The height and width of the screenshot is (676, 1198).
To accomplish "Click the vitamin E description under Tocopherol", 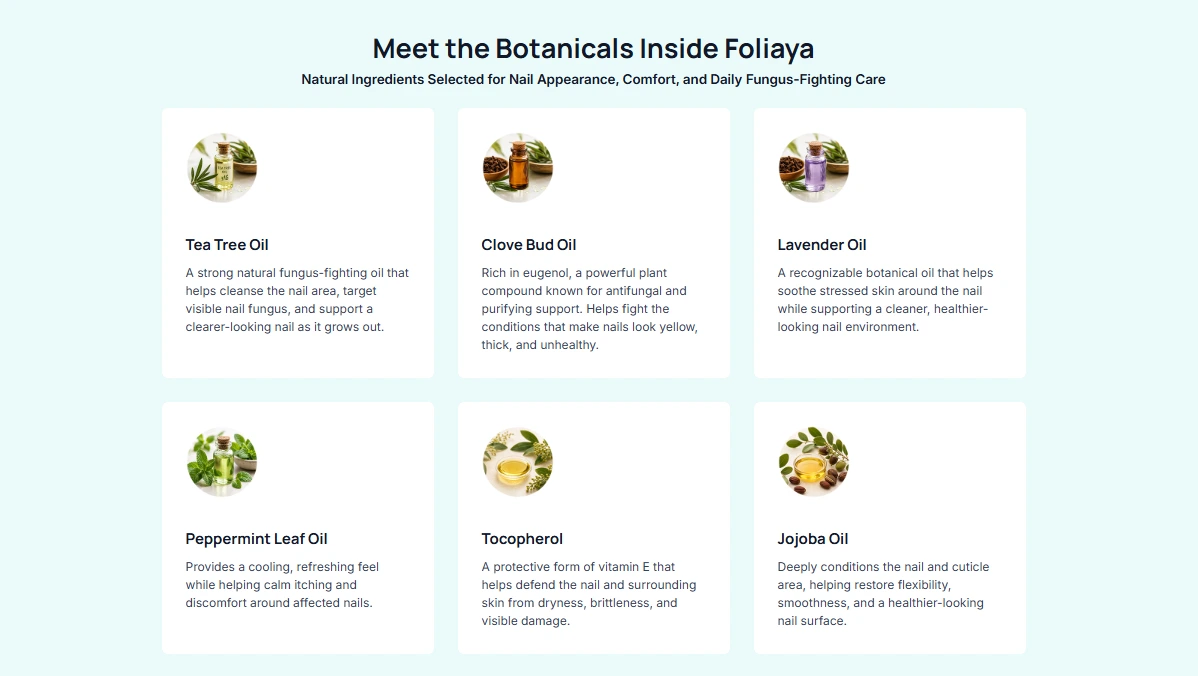I will point(589,594).
